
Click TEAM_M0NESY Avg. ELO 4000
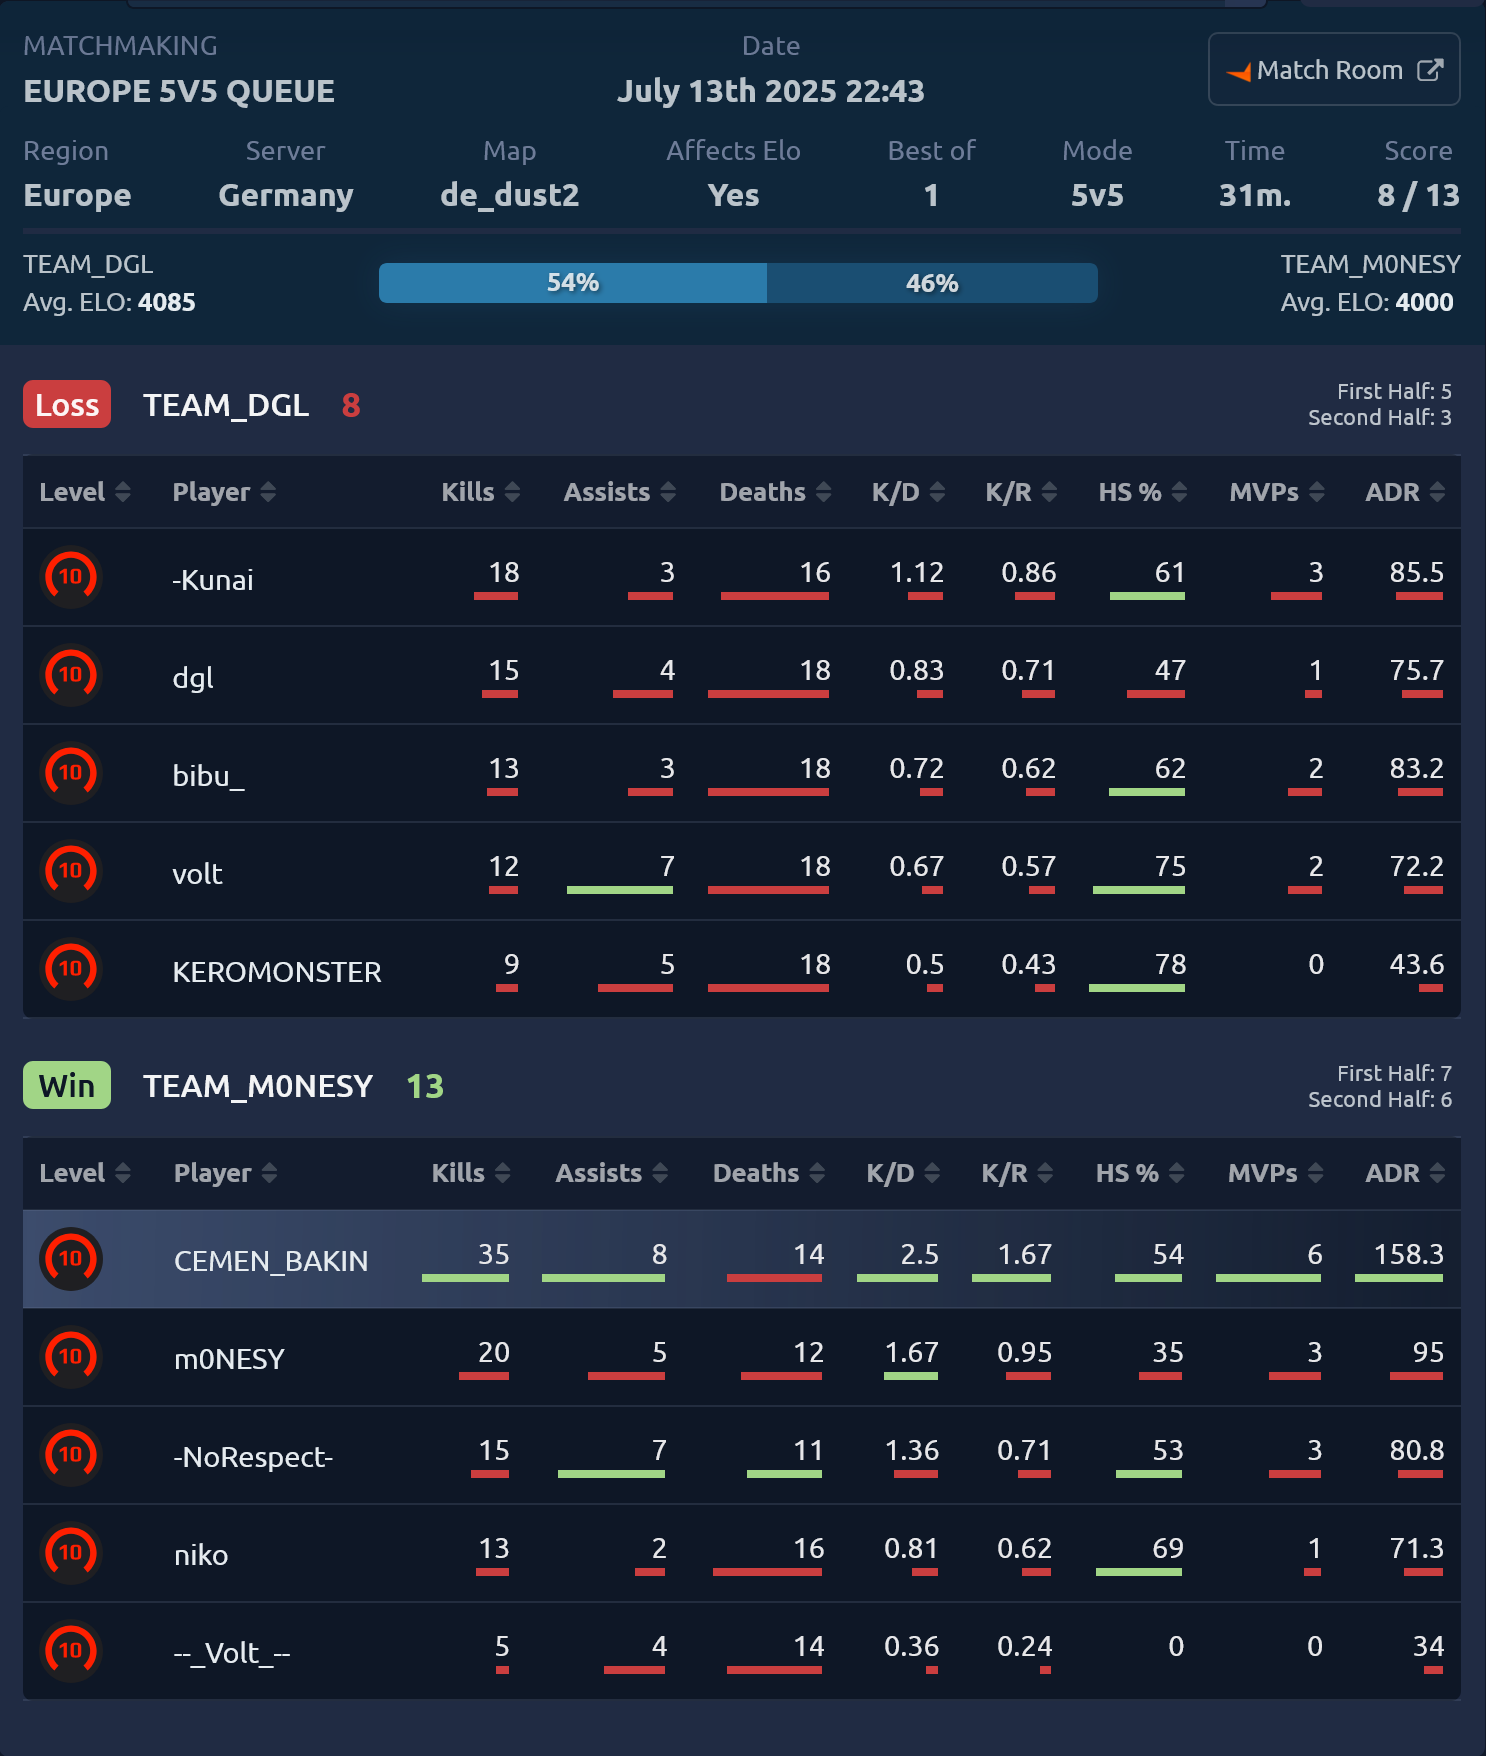click(1367, 302)
